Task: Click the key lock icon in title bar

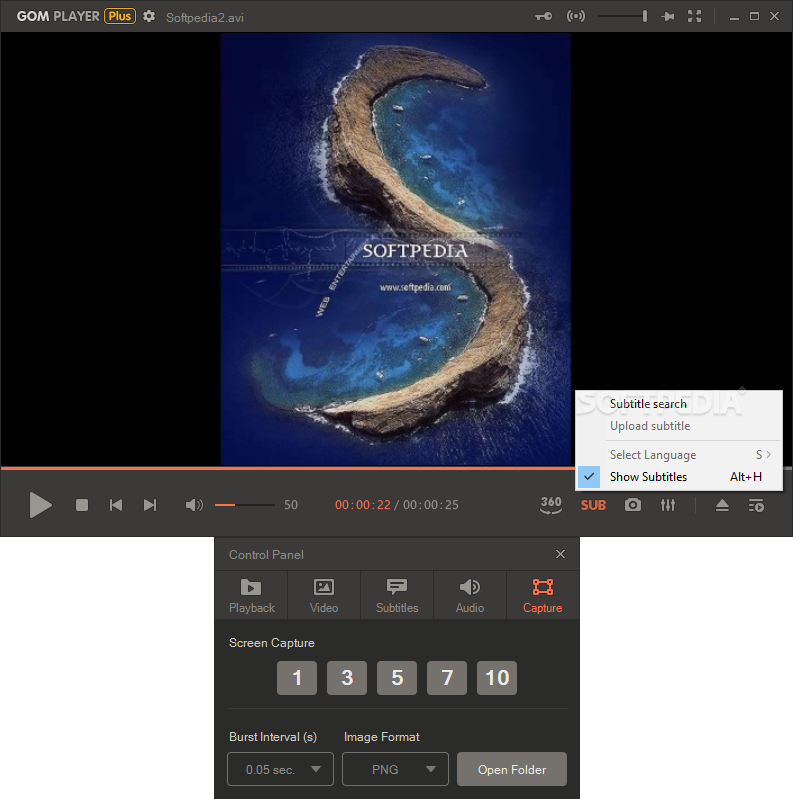Action: 543,16
